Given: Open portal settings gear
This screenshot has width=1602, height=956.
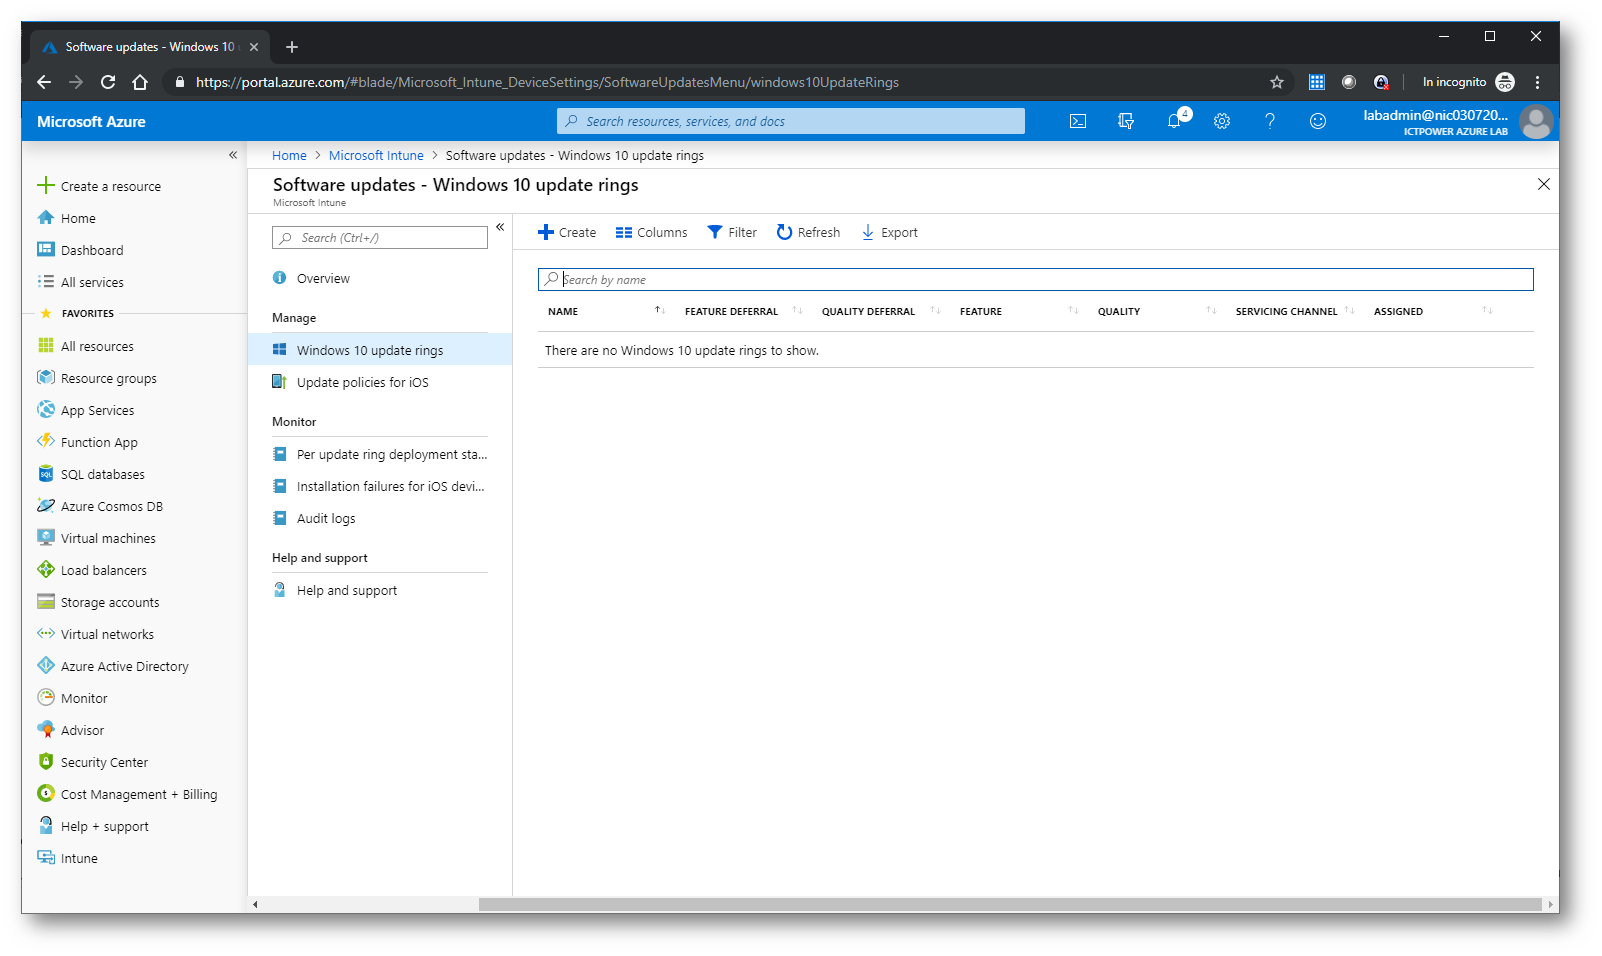Looking at the screenshot, I should tap(1222, 121).
